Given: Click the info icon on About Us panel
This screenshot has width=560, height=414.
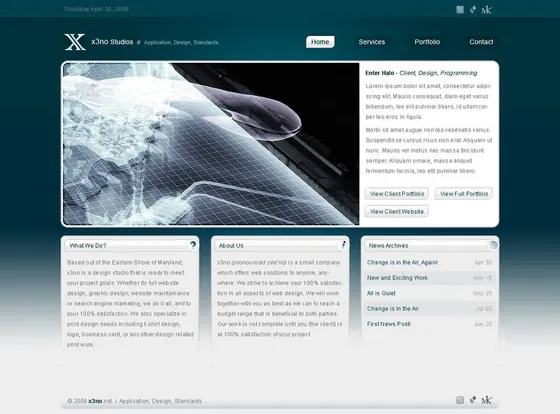Looking at the screenshot, I should [x=343, y=245].
